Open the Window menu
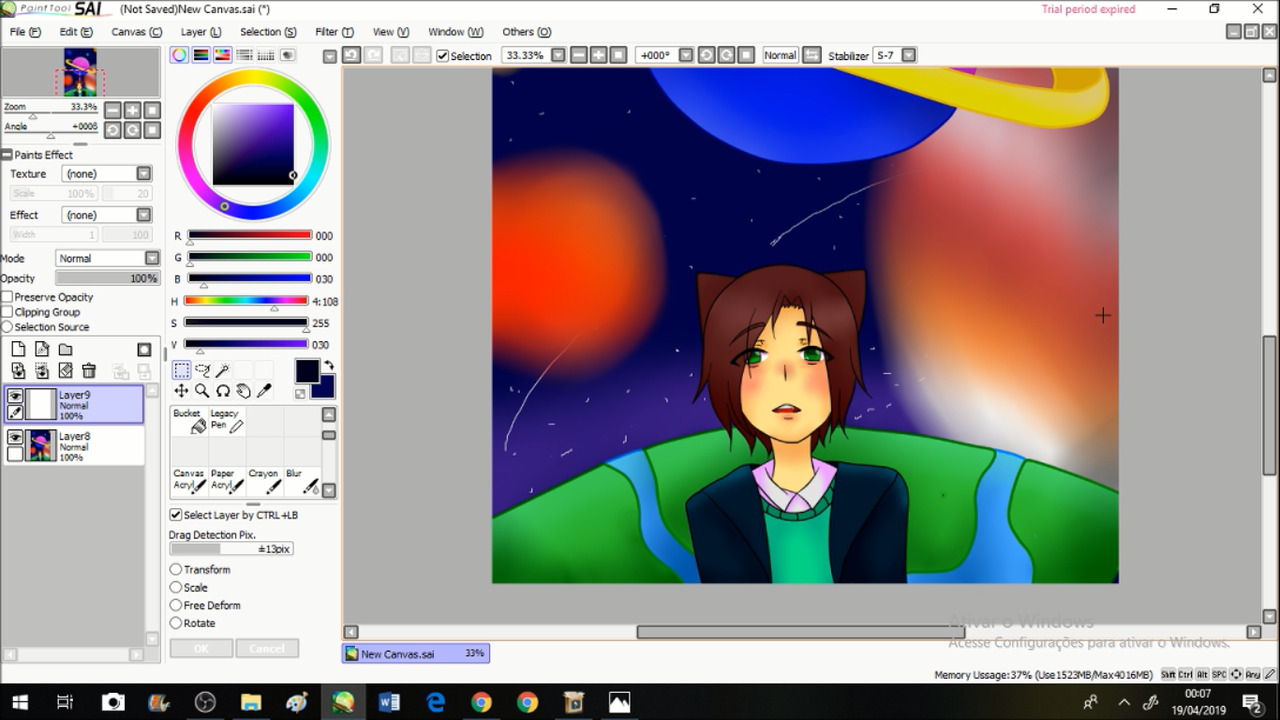 (456, 32)
